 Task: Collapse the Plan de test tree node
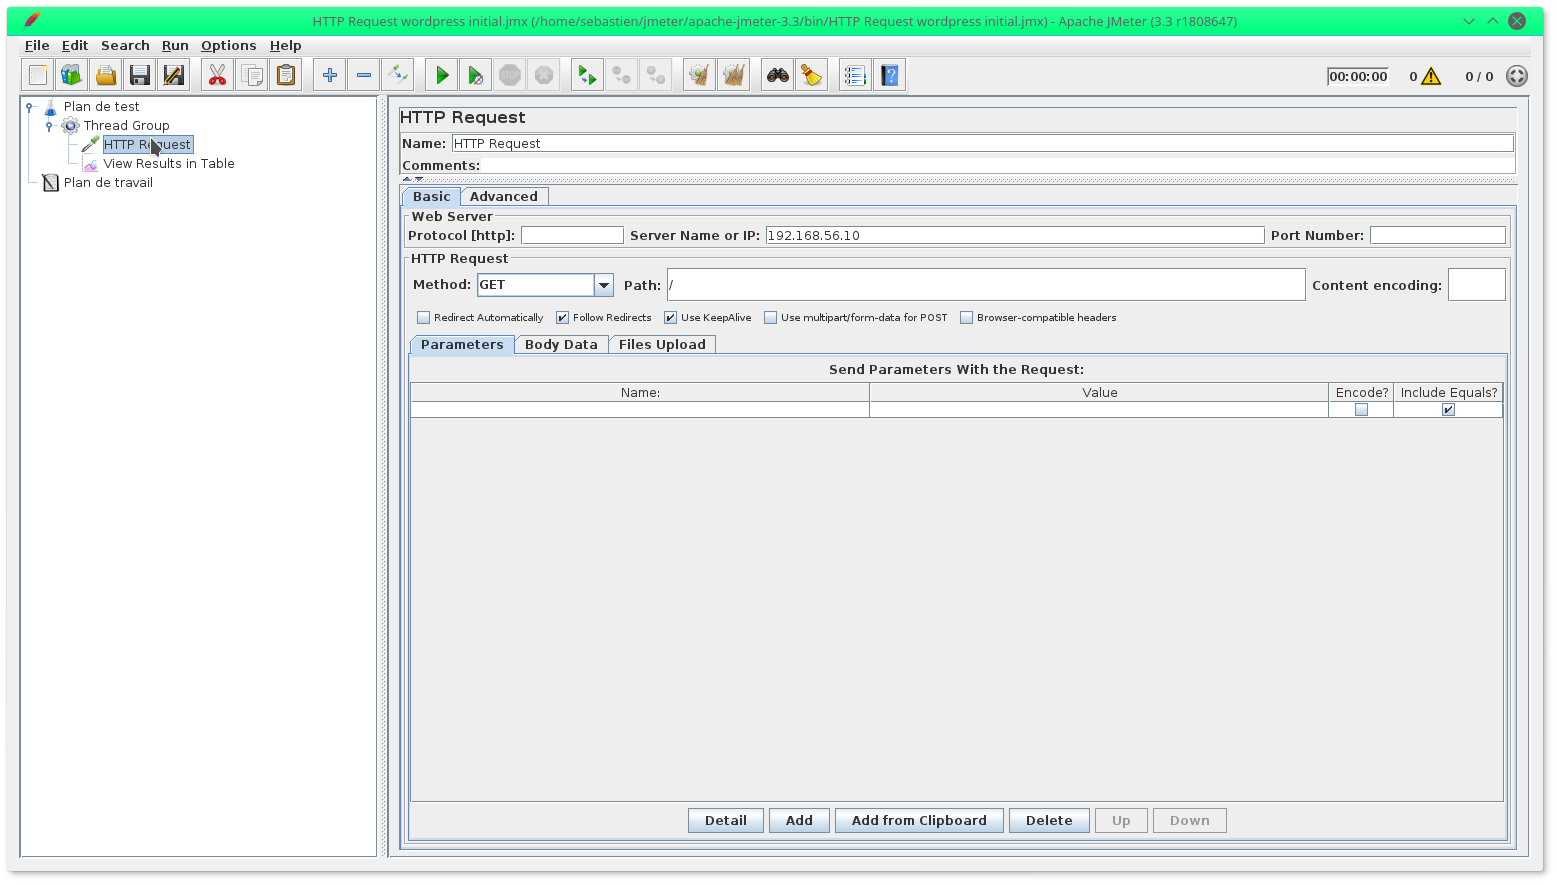30,106
